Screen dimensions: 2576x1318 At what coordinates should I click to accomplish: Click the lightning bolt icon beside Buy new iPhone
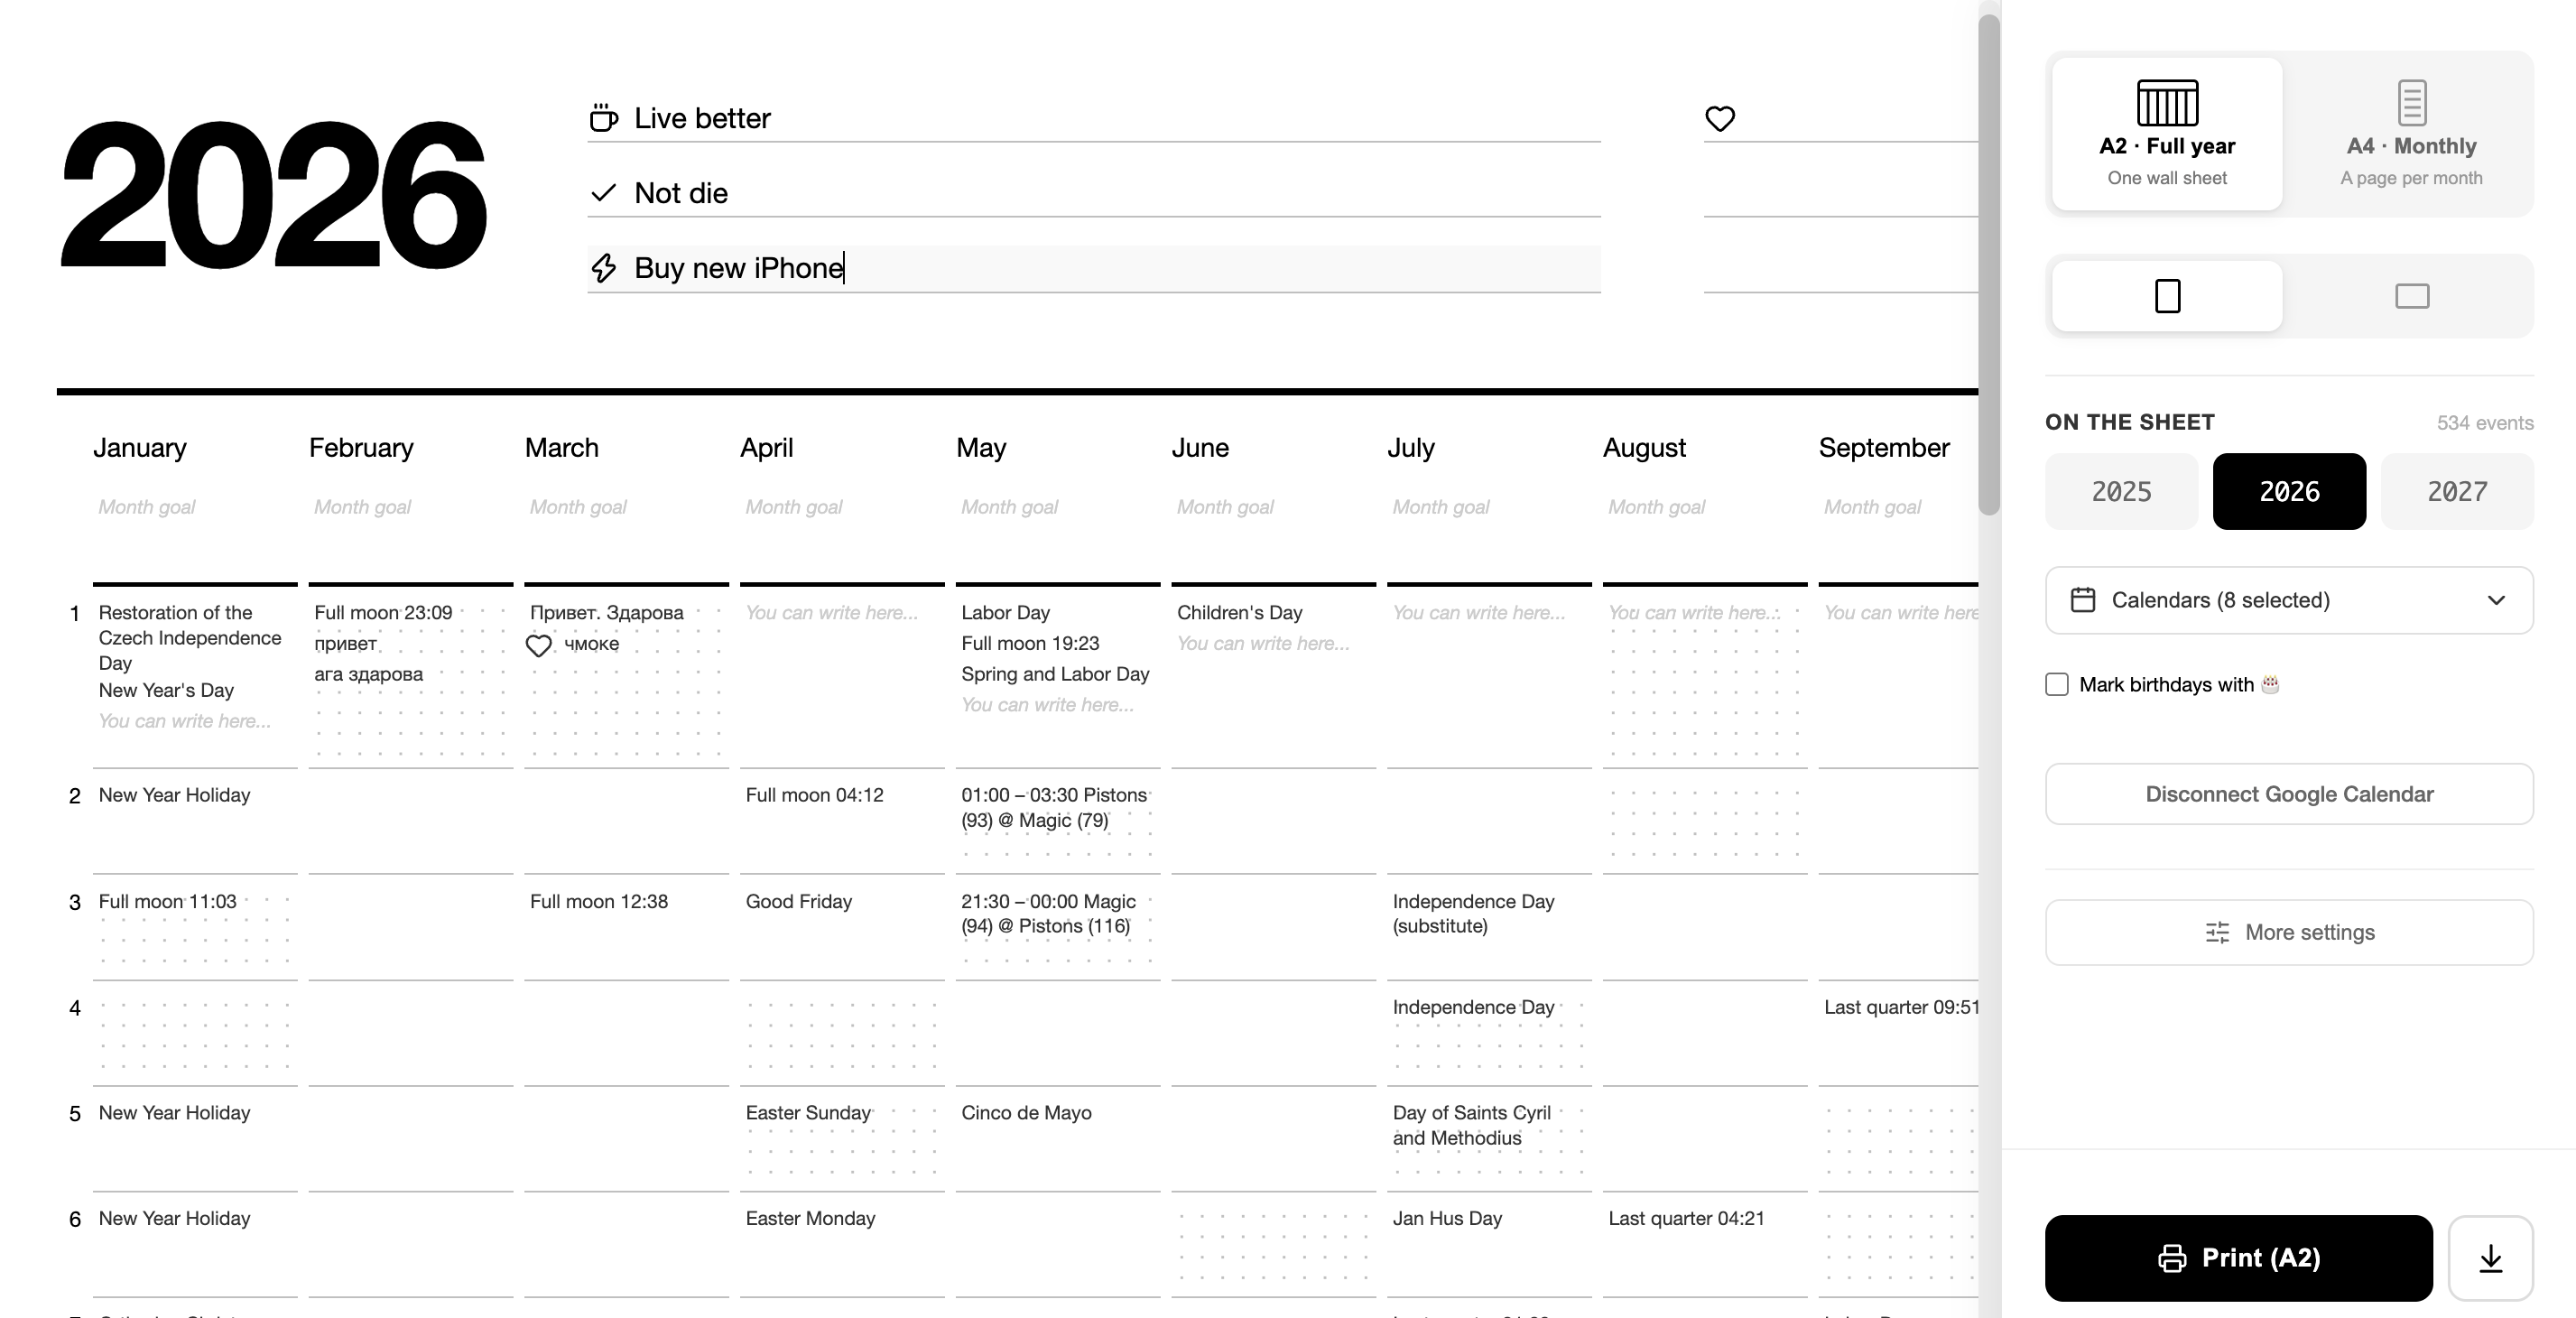(x=603, y=268)
